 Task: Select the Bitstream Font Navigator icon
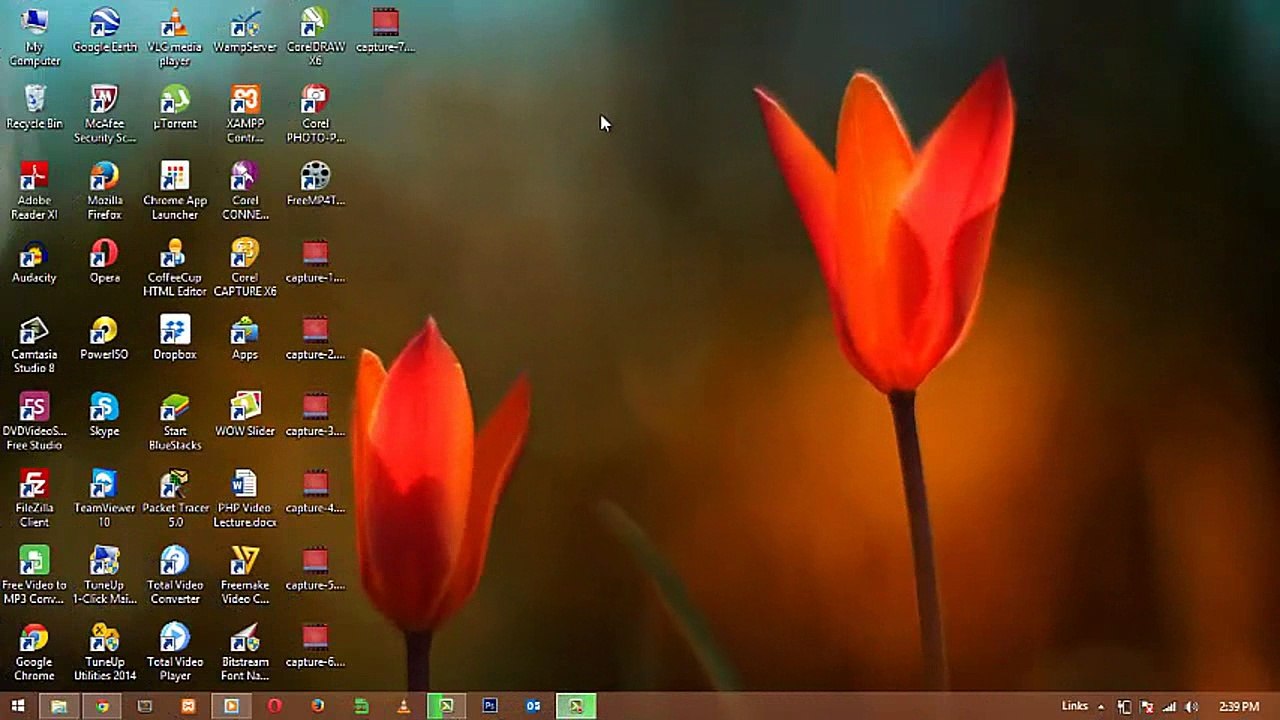[x=244, y=653]
